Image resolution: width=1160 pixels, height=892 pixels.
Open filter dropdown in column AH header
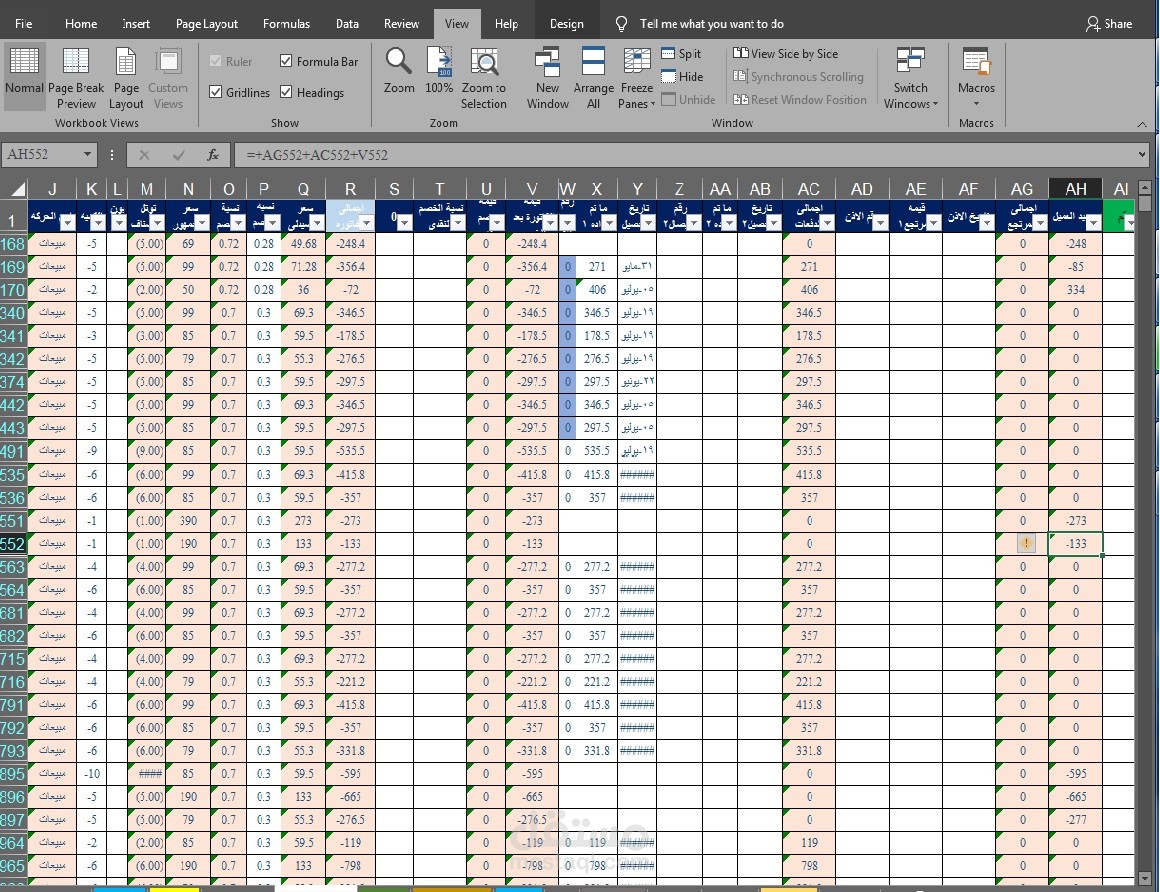coord(1093,223)
